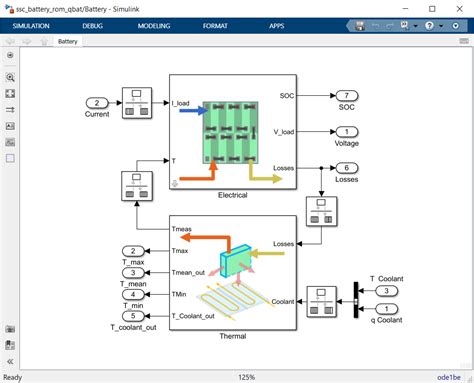Expand the palette with double chevron
474x383 pixels.
10,362
